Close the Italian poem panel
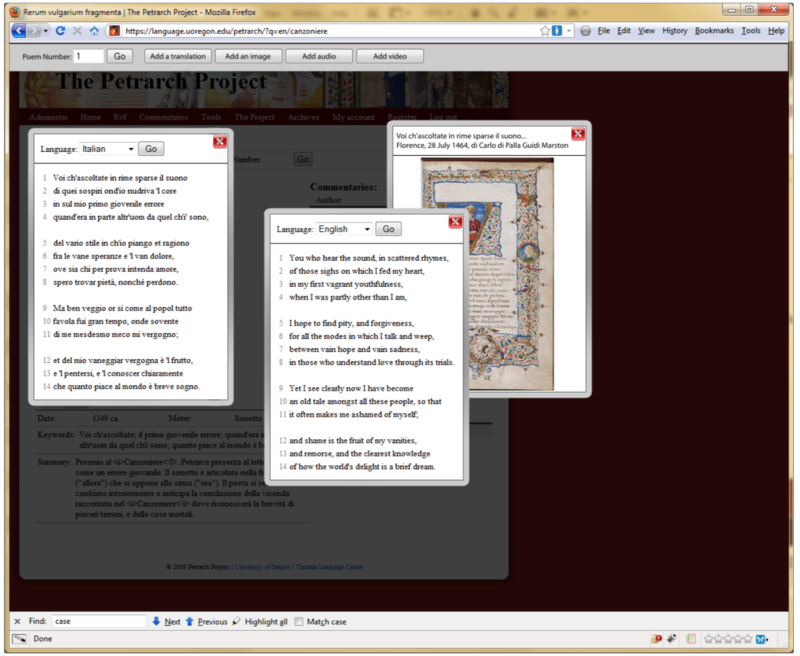The image size is (800, 656). 220,141
